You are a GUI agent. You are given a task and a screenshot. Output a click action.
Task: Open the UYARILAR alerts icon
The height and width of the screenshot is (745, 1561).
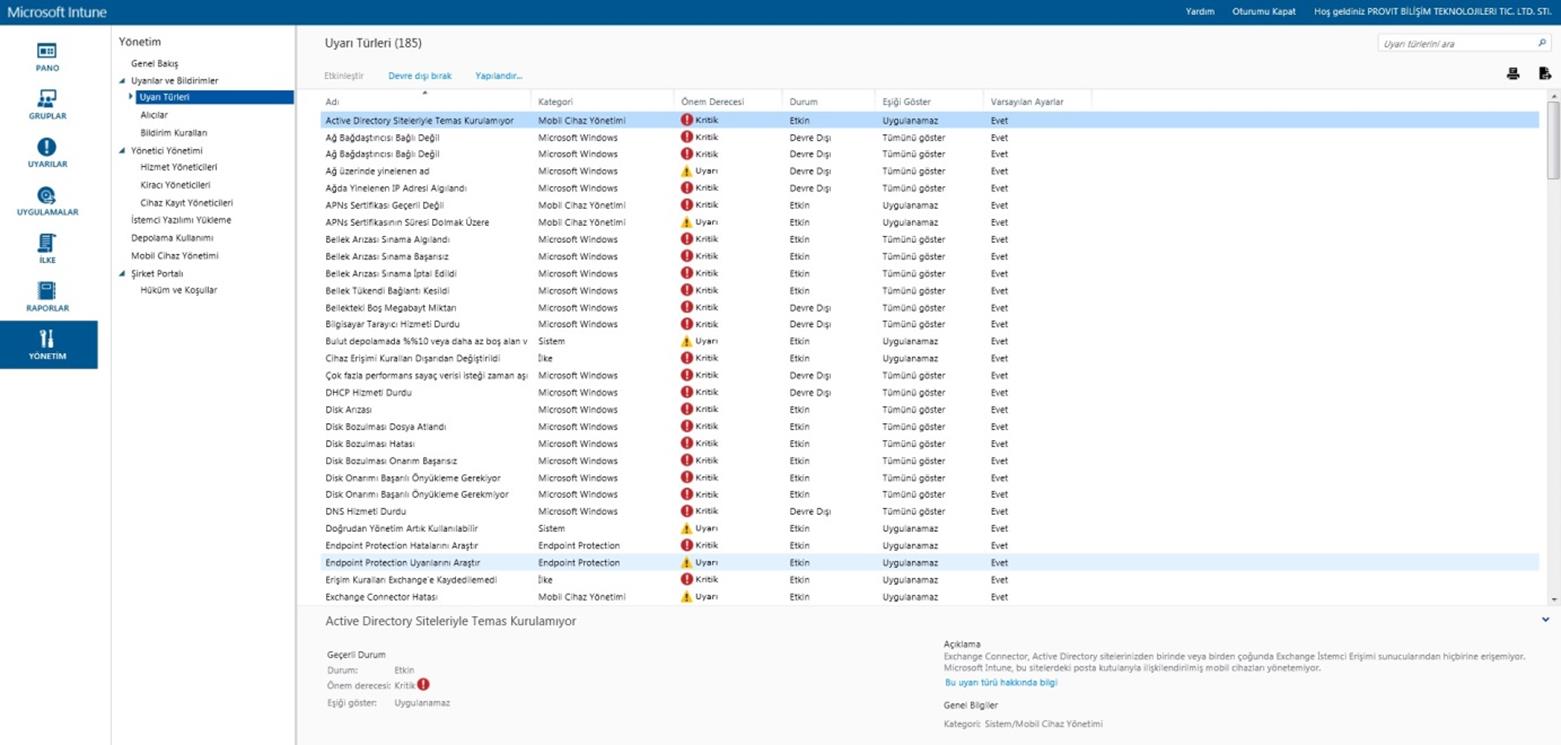(47, 147)
